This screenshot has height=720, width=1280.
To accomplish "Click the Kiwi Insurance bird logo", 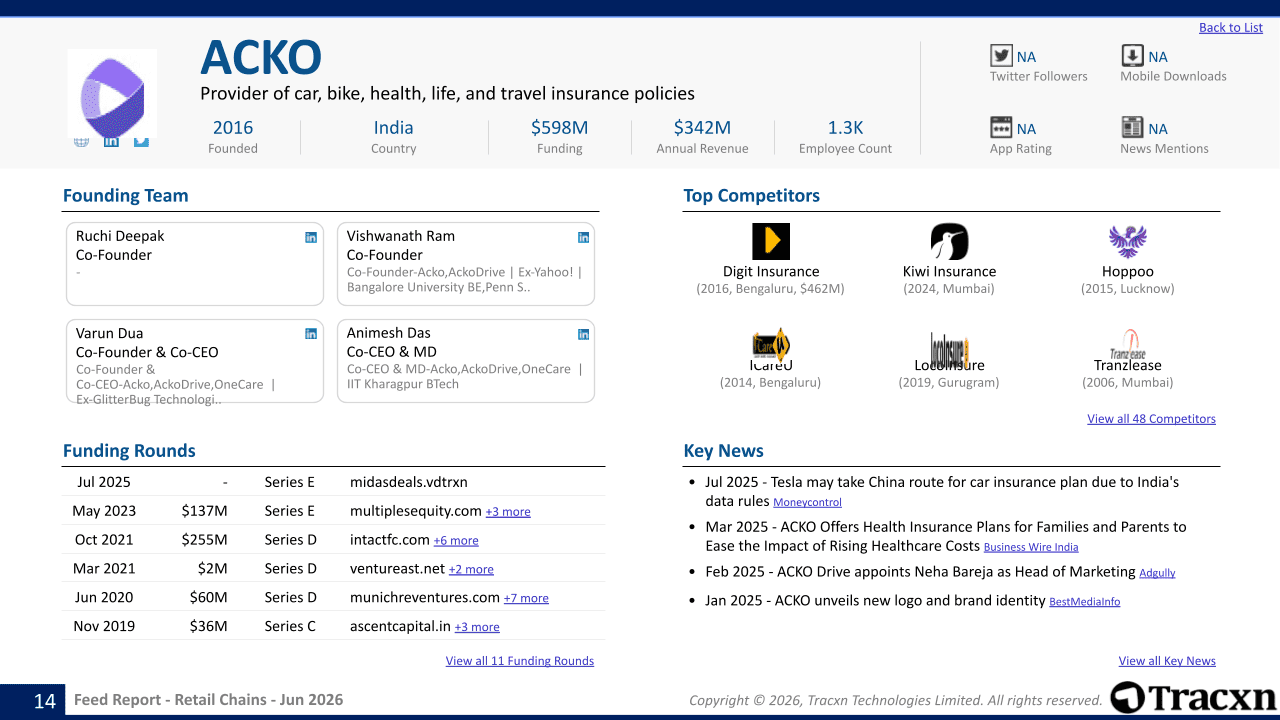I will (949, 241).
